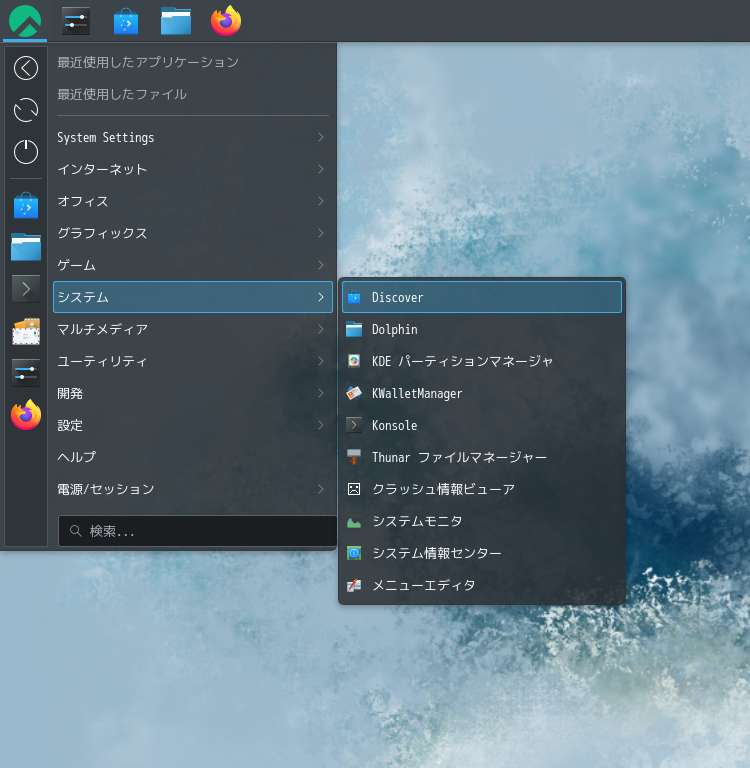Click the Dolphin folder icon in submenu
This screenshot has height=768, width=750.
[354, 329]
